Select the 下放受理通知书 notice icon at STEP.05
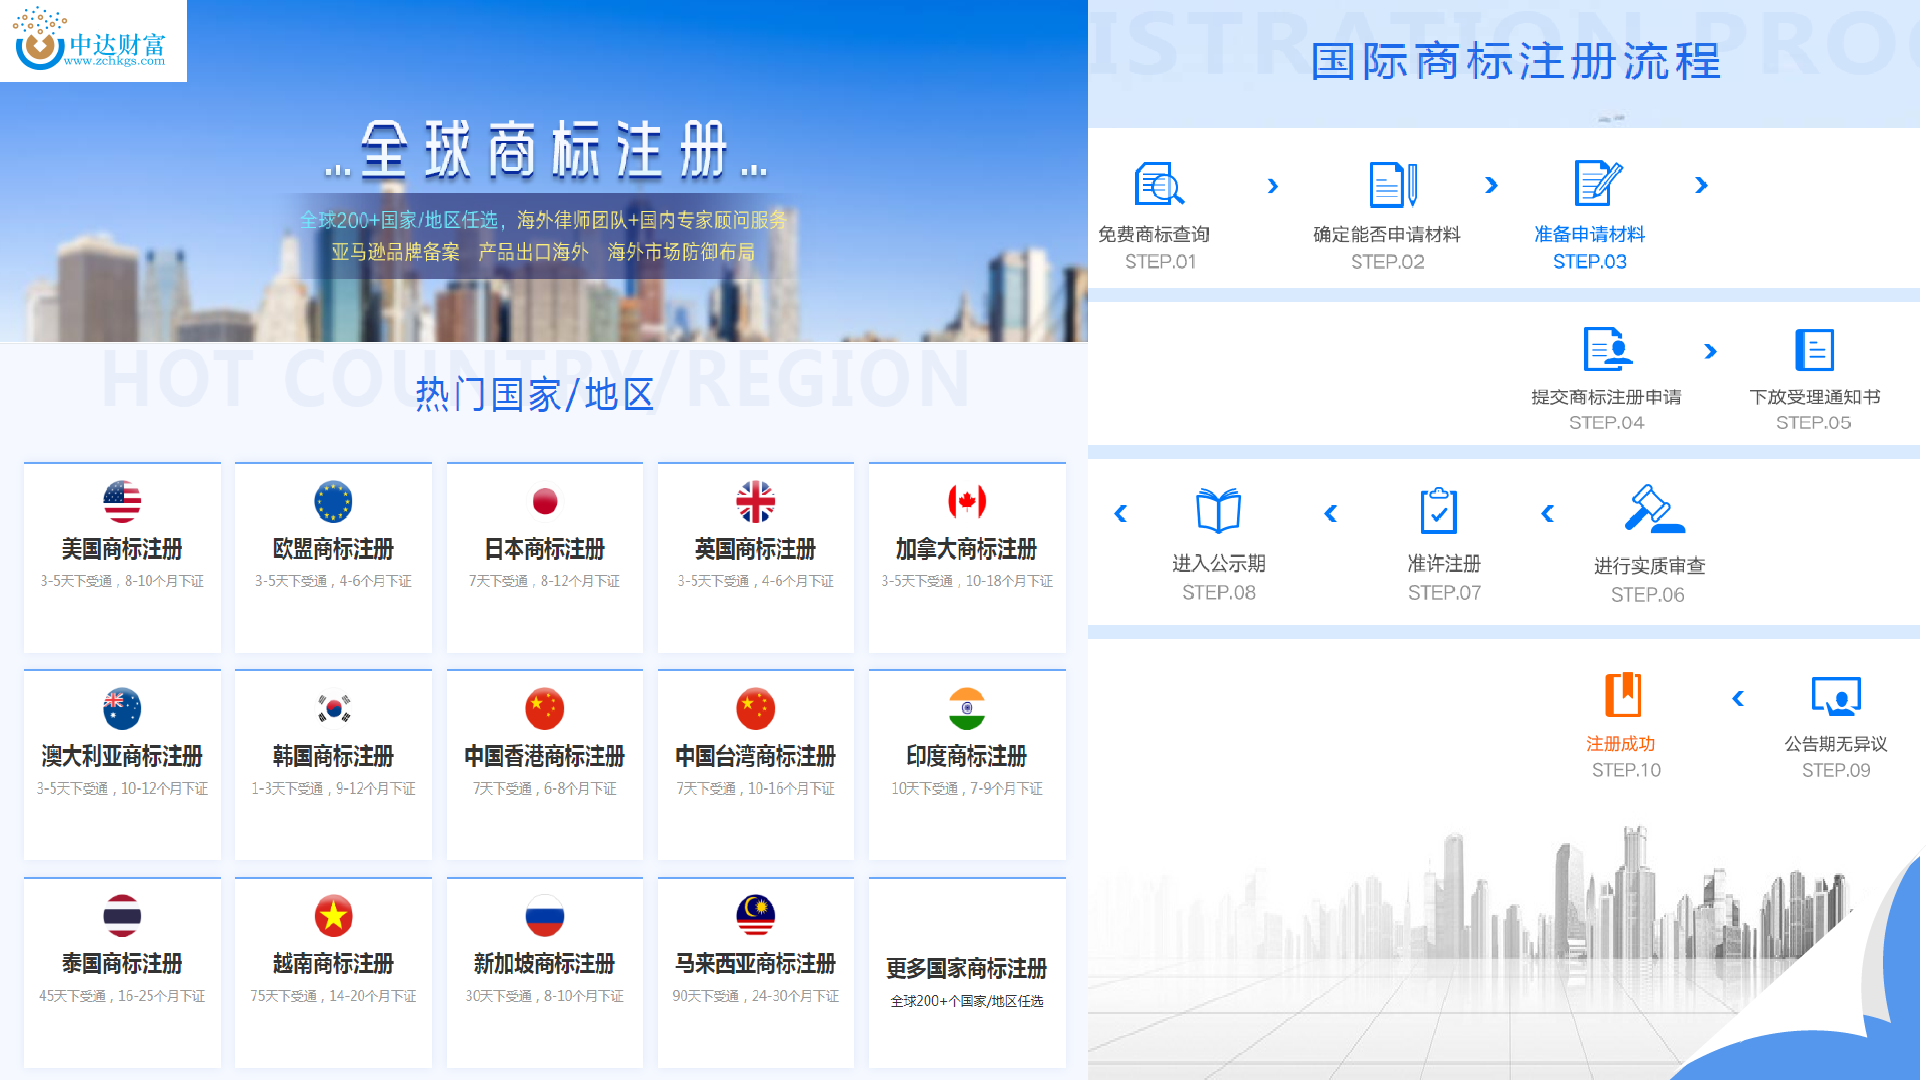This screenshot has height=1080, width=1926. click(x=1813, y=351)
